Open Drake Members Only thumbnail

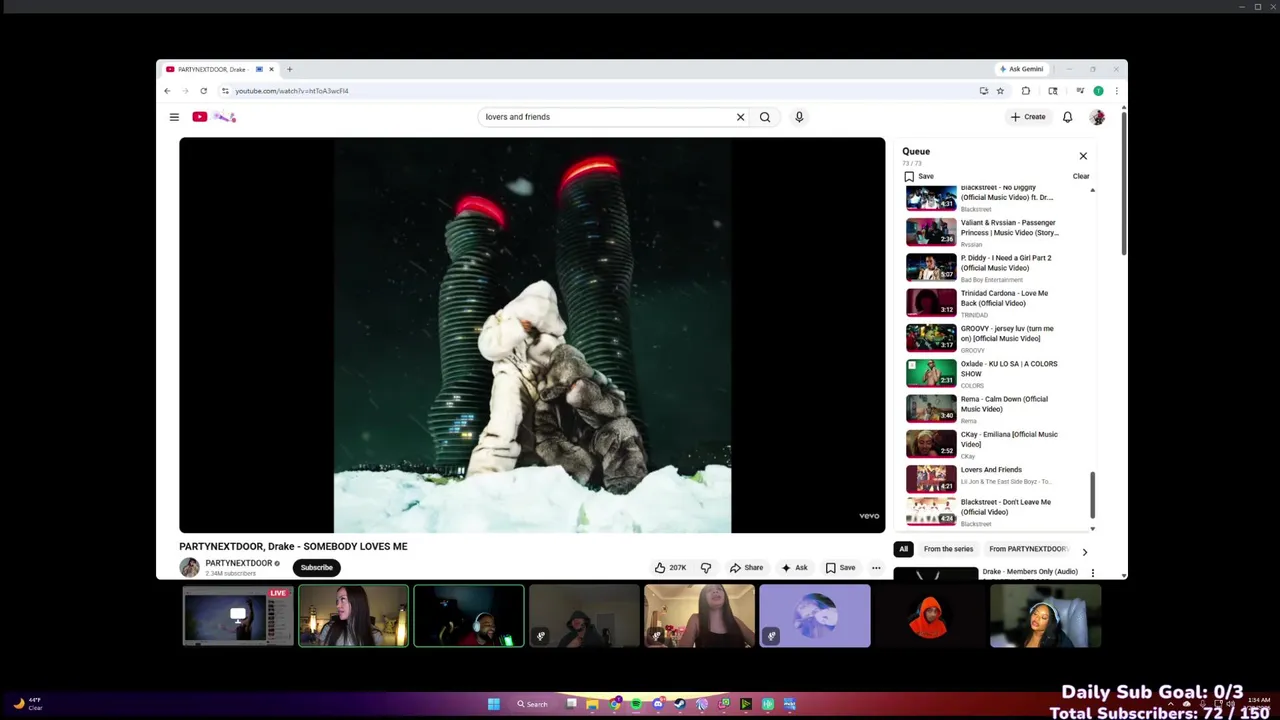tap(935, 574)
